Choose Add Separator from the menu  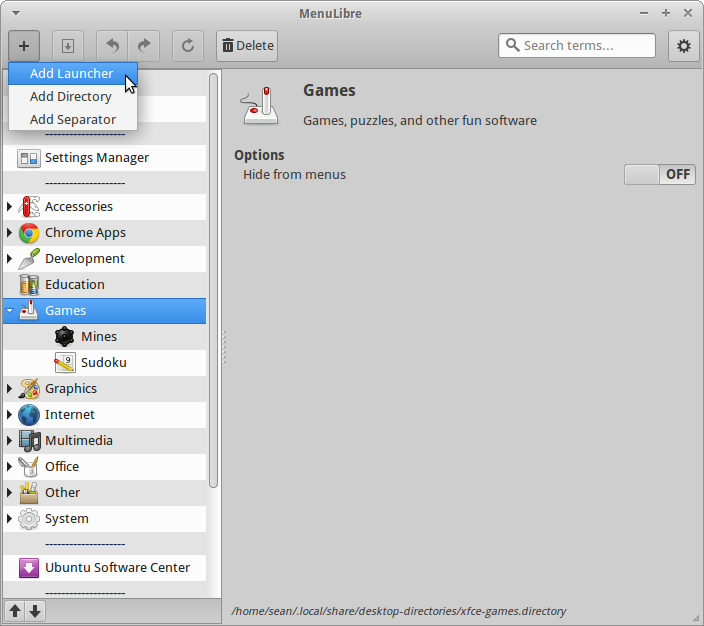click(73, 119)
